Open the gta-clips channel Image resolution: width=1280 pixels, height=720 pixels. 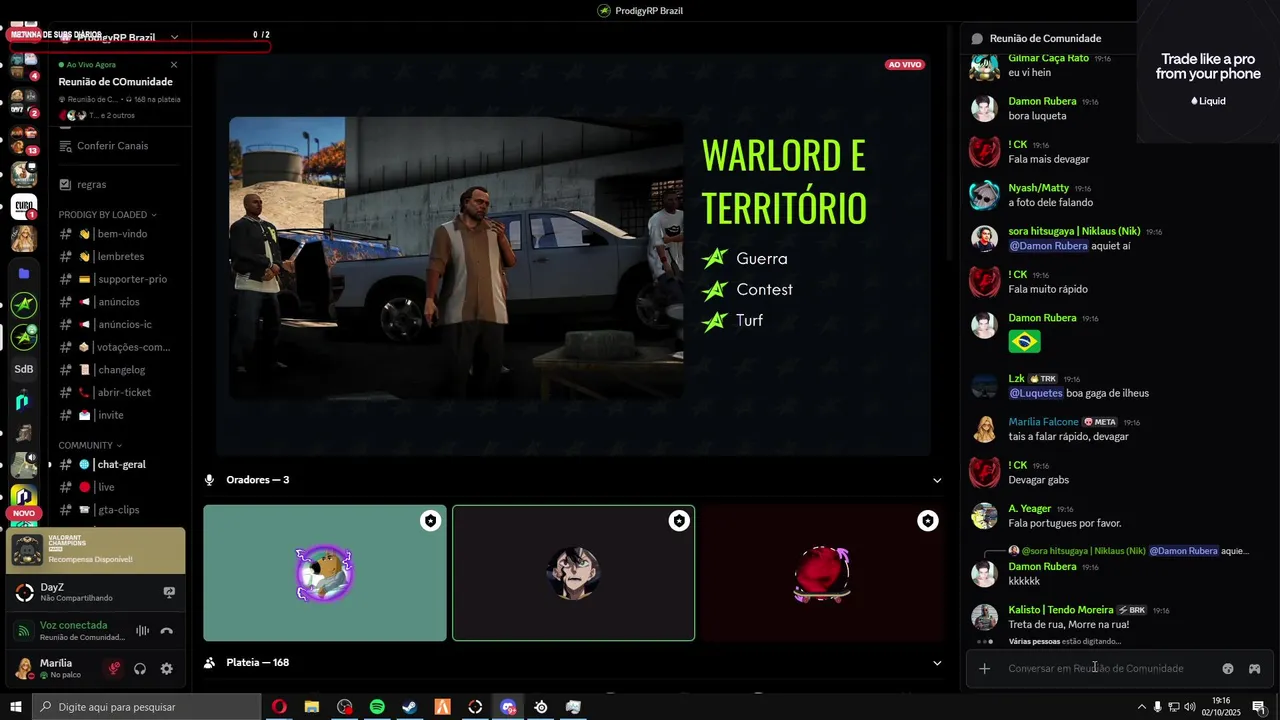(x=120, y=510)
